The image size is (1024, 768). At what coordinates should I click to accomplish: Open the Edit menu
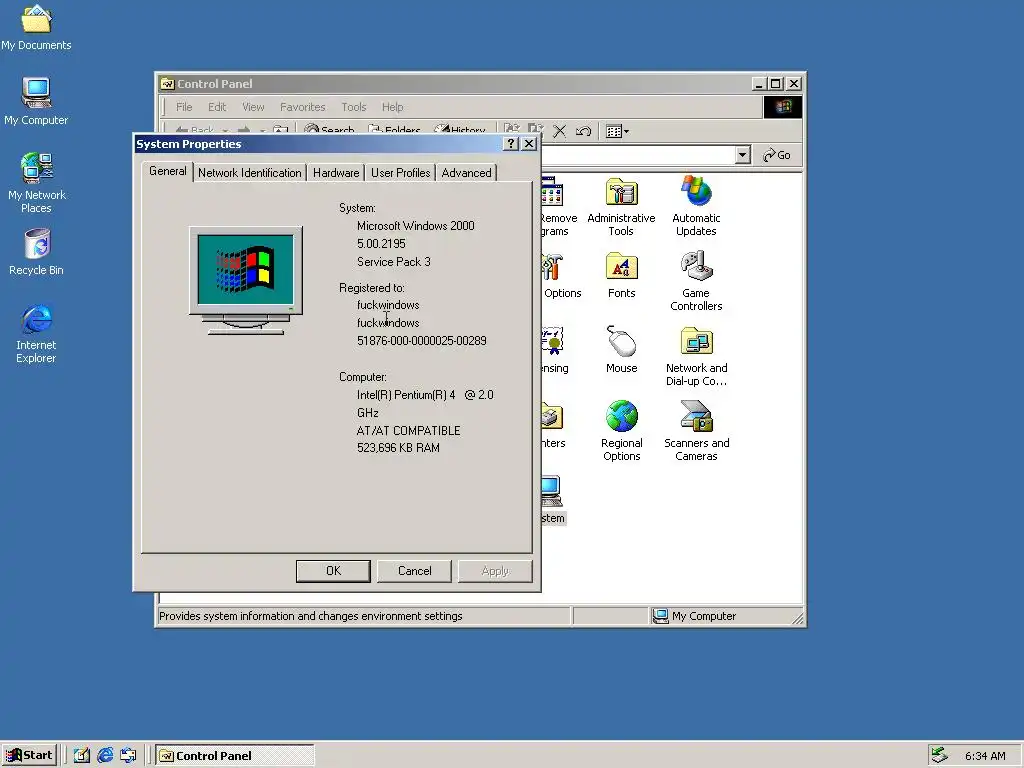coord(217,107)
